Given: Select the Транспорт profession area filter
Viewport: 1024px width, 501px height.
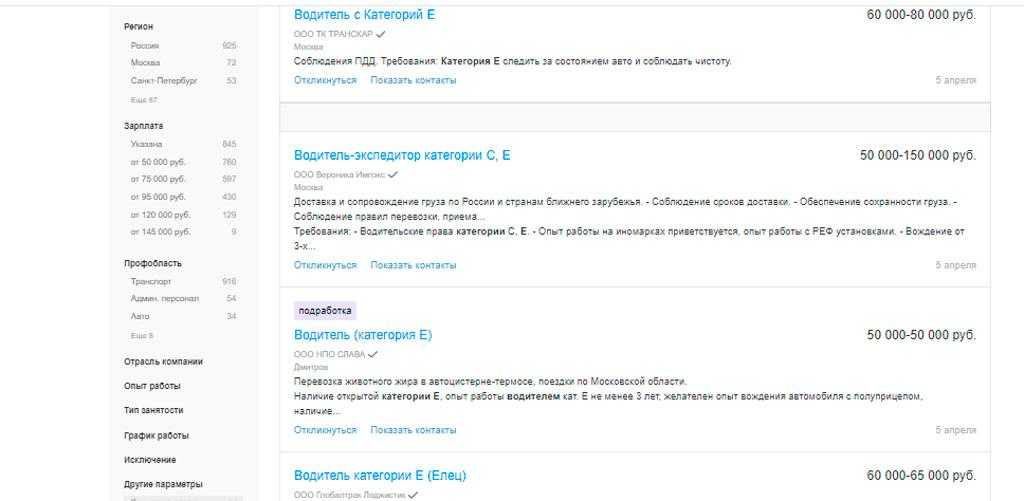Looking at the screenshot, I should click(150, 282).
